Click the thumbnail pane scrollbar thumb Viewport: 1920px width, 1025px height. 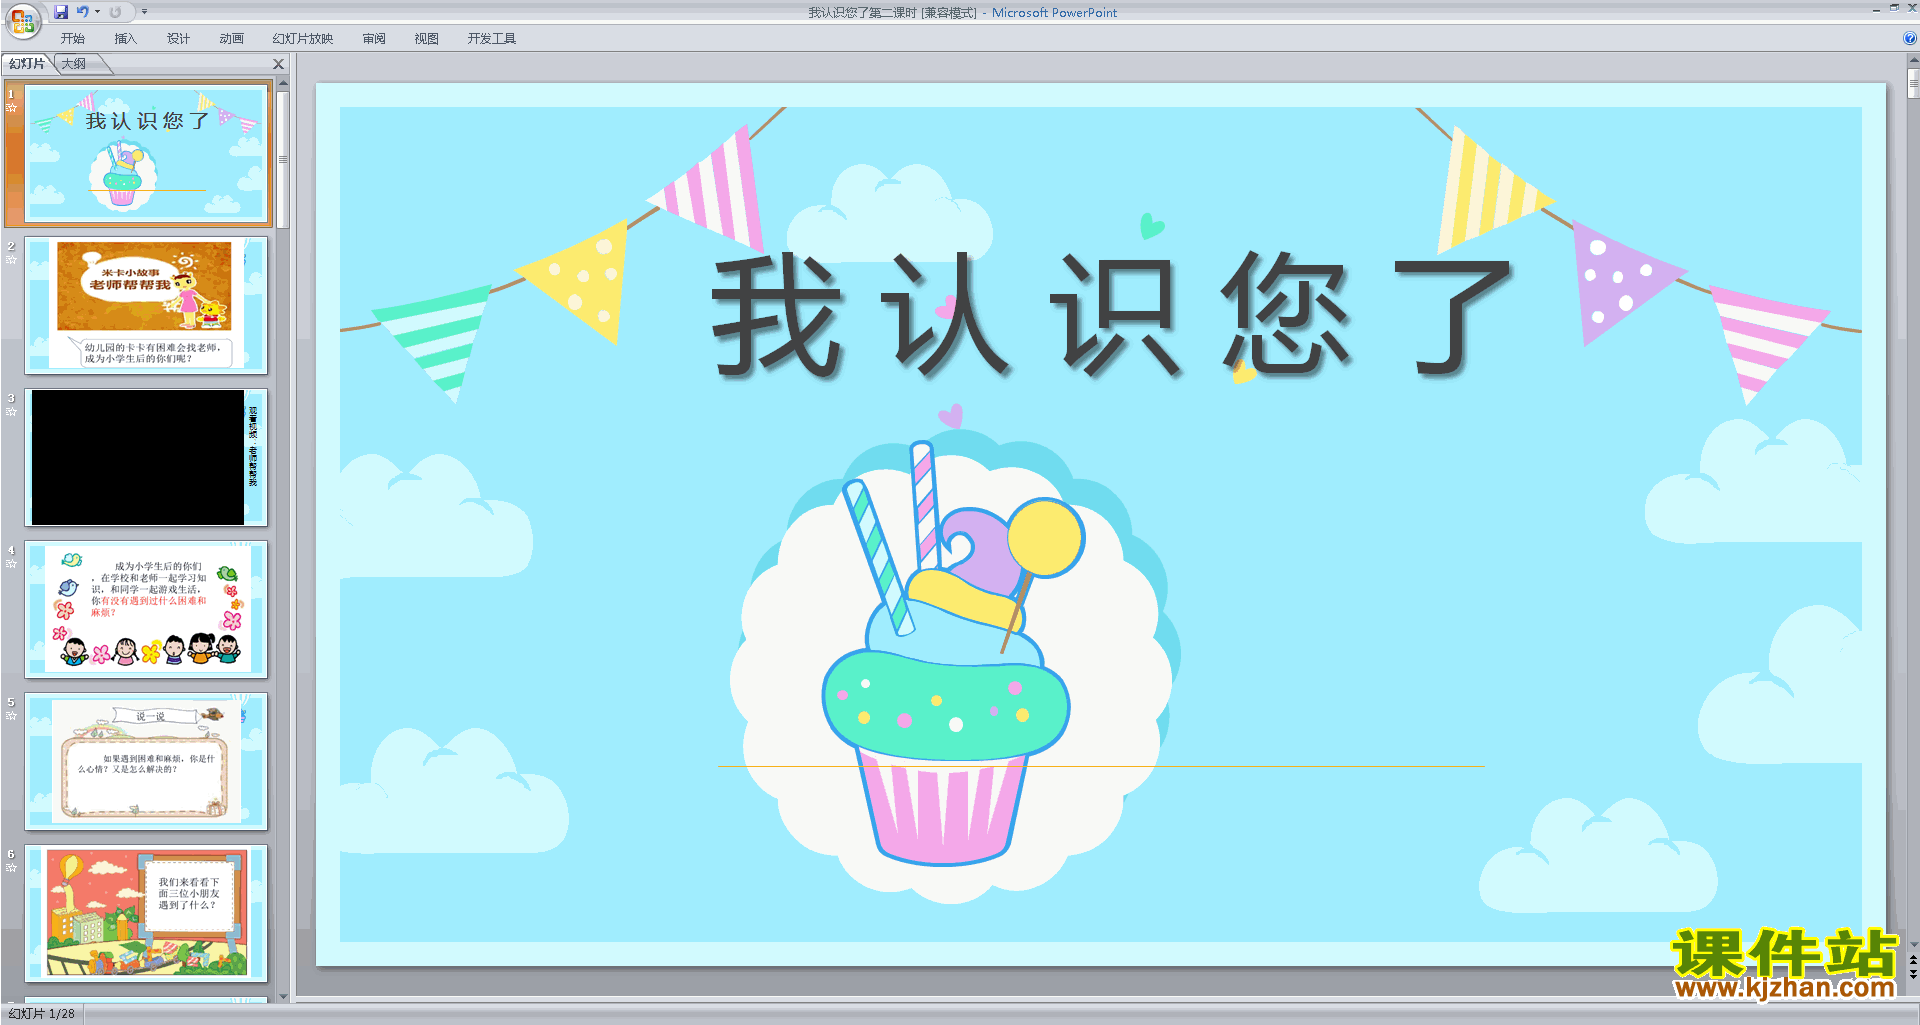tap(283, 160)
